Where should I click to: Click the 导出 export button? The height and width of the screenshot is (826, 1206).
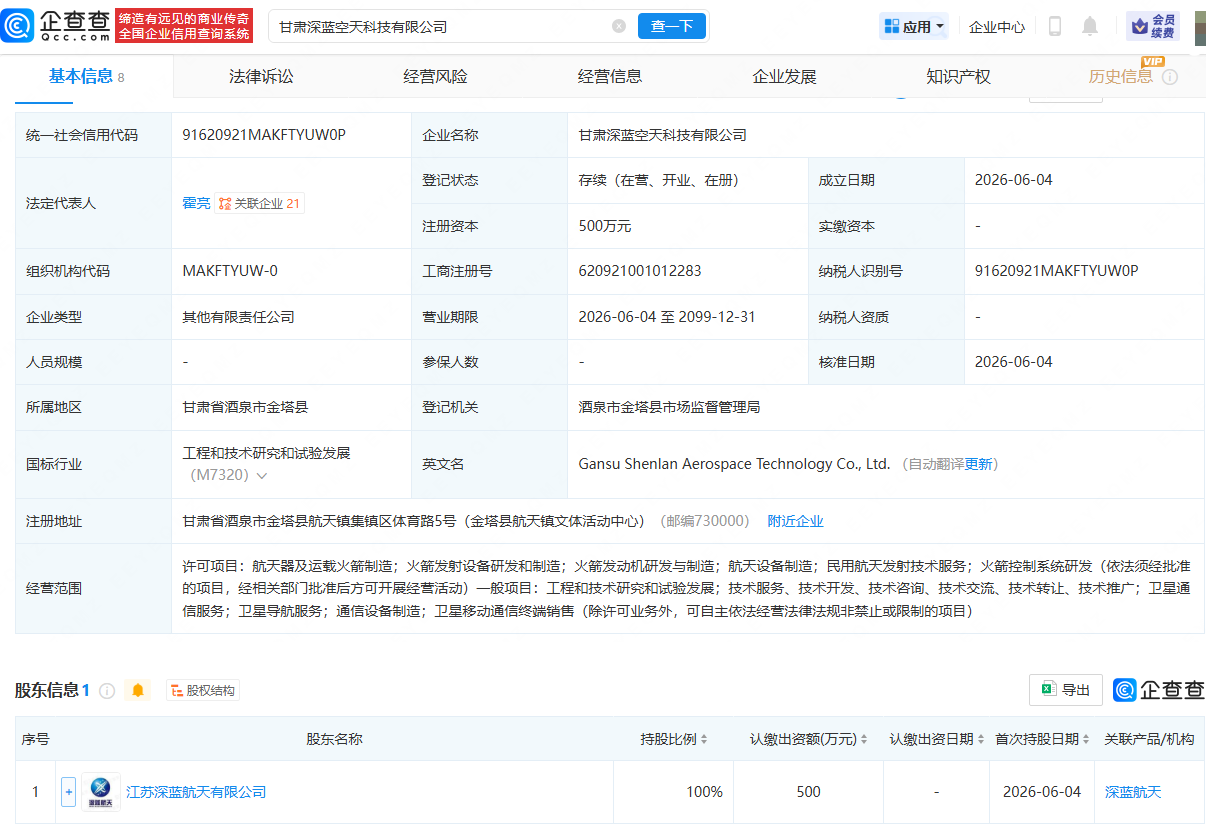1066,690
